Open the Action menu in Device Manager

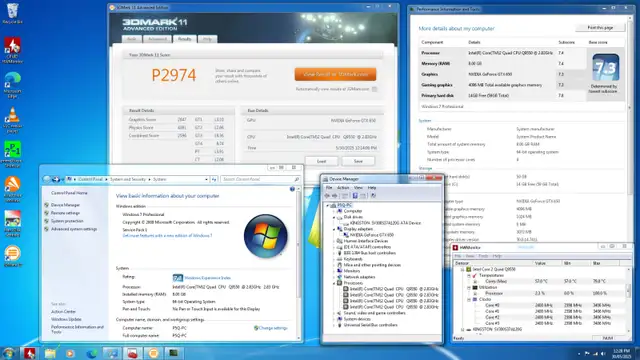coord(343,188)
